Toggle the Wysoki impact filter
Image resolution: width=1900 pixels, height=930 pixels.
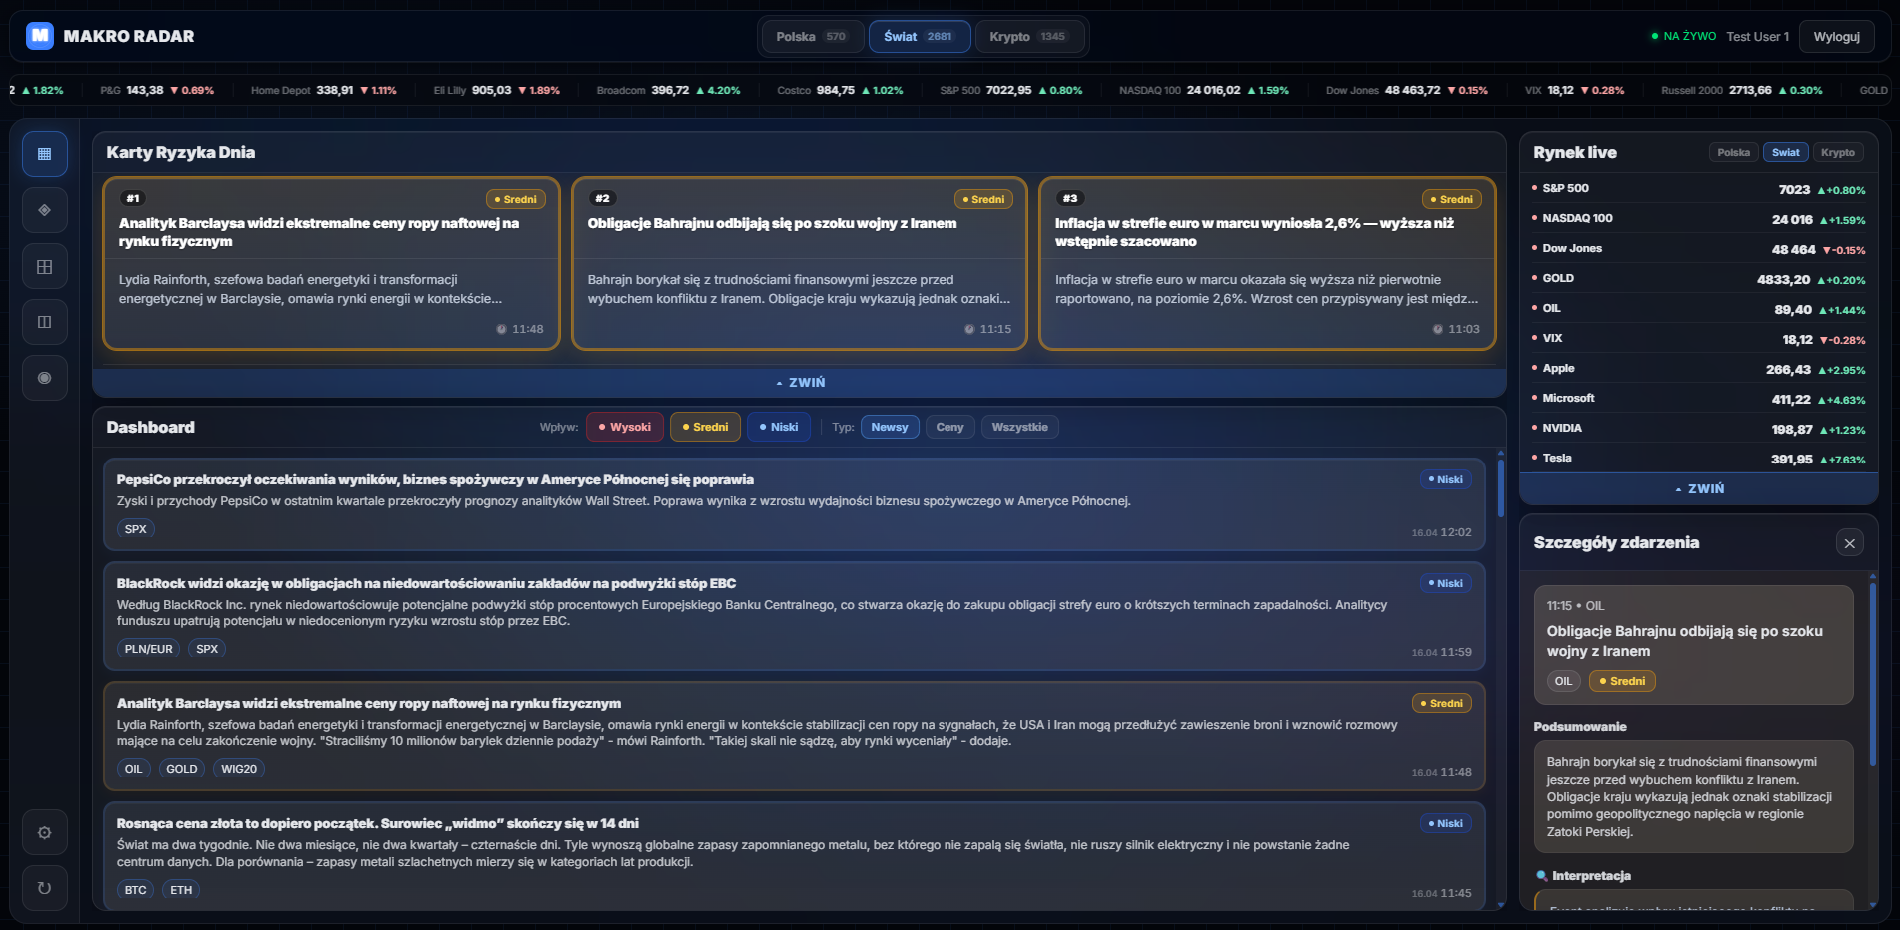(x=625, y=427)
